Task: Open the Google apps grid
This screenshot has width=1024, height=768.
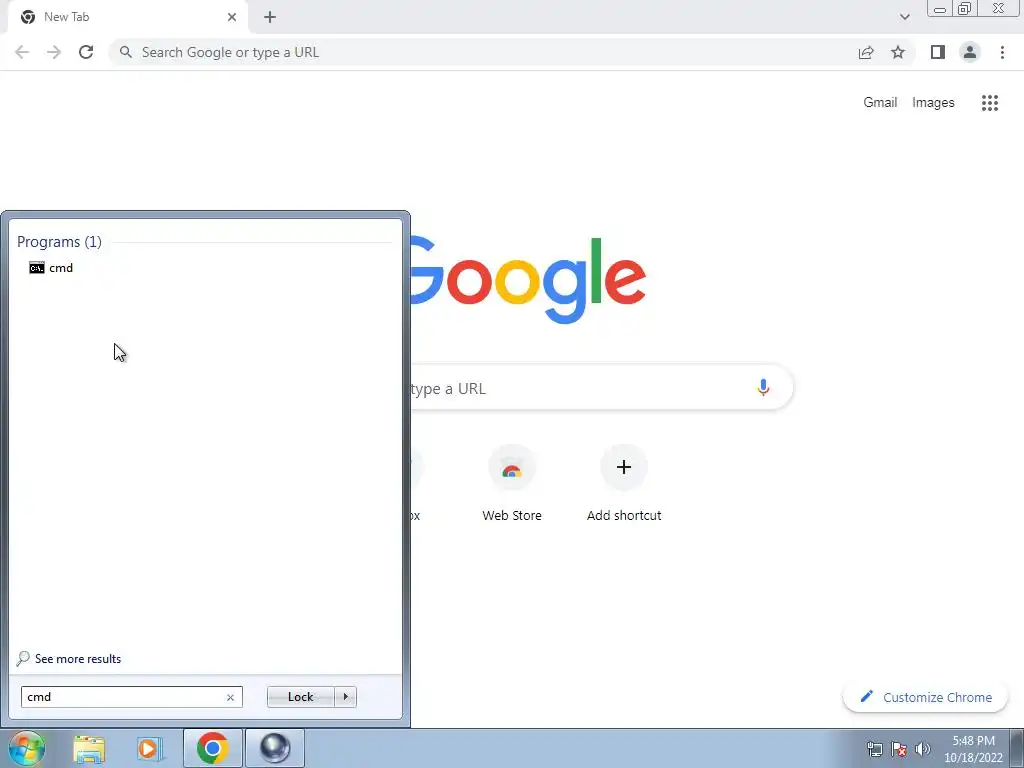Action: pos(989,103)
